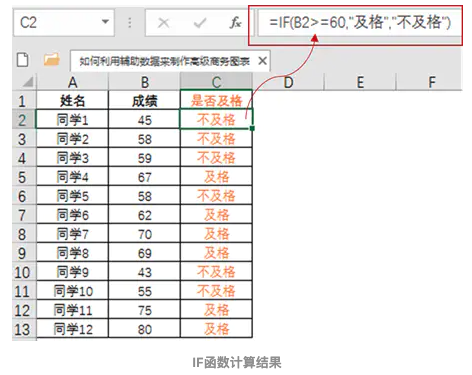
Task: Click 不及格 result in row 3
Action: point(216,138)
